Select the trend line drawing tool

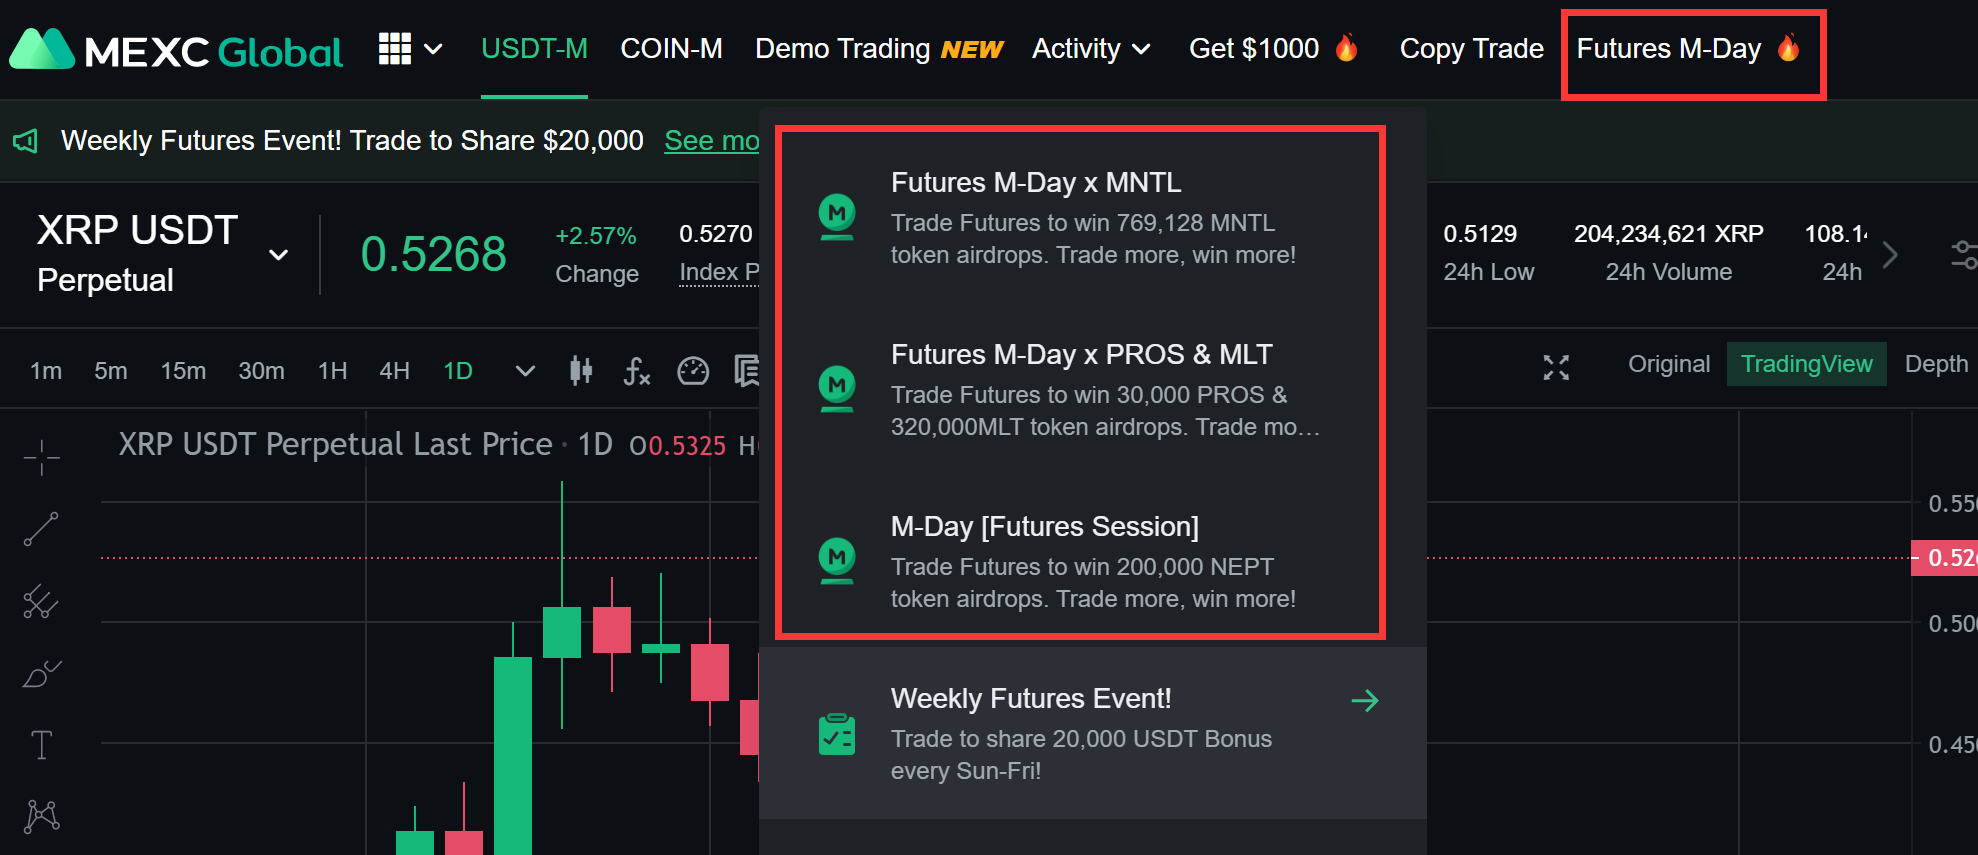pos(41,529)
